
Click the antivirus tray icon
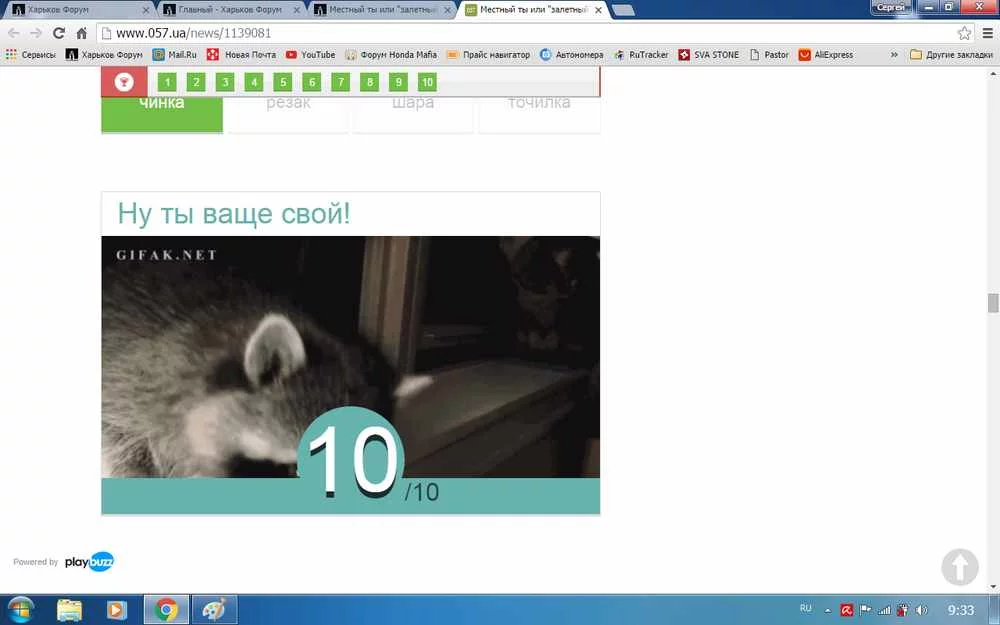(847, 610)
